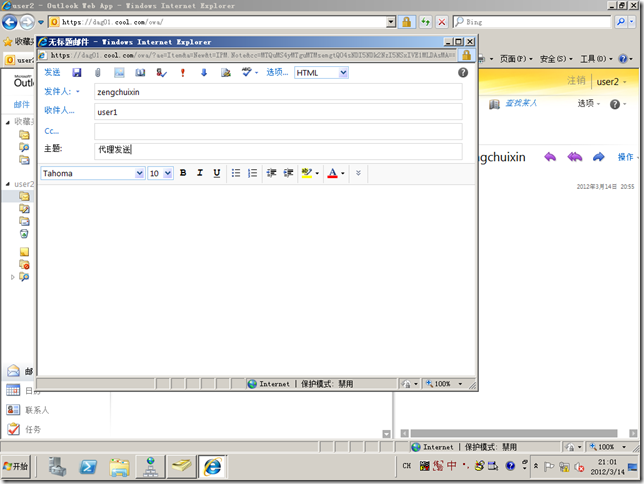
Task: Open the HTML message format dropdown
Action: click(321, 72)
